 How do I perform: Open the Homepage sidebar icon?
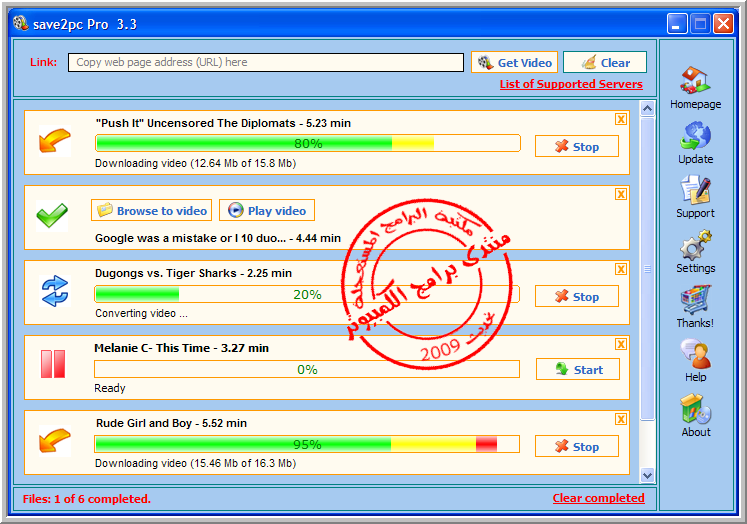(695, 80)
